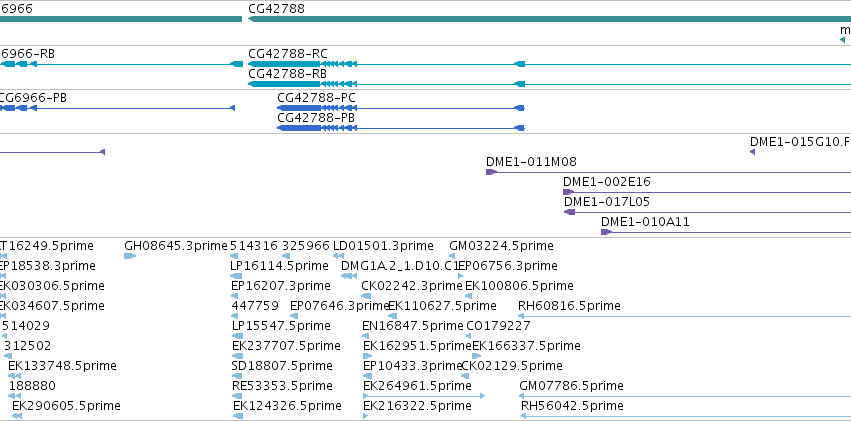Select EST EK264961.5prime
The image size is (851, 421).
pyautogui.click(x=417, y=386)
